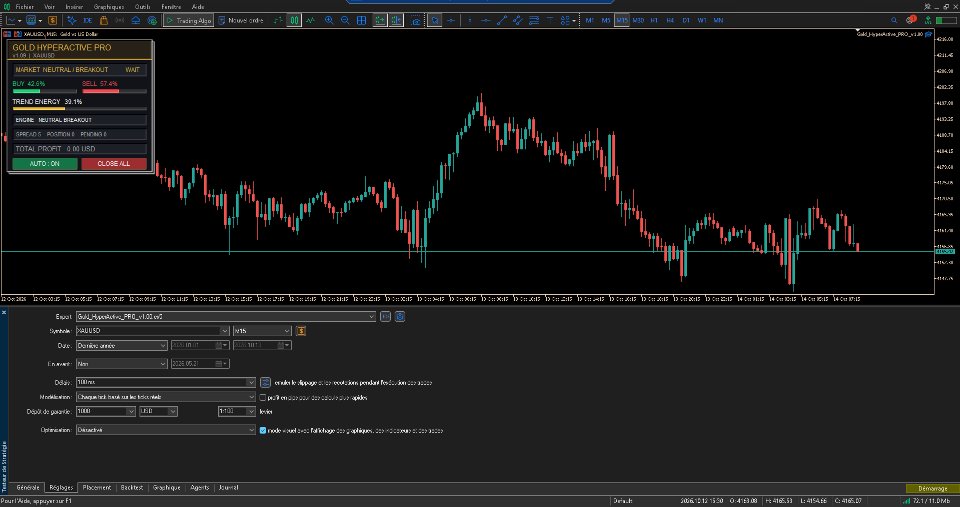Select the M5 timeframe

[x=606, y=20]
